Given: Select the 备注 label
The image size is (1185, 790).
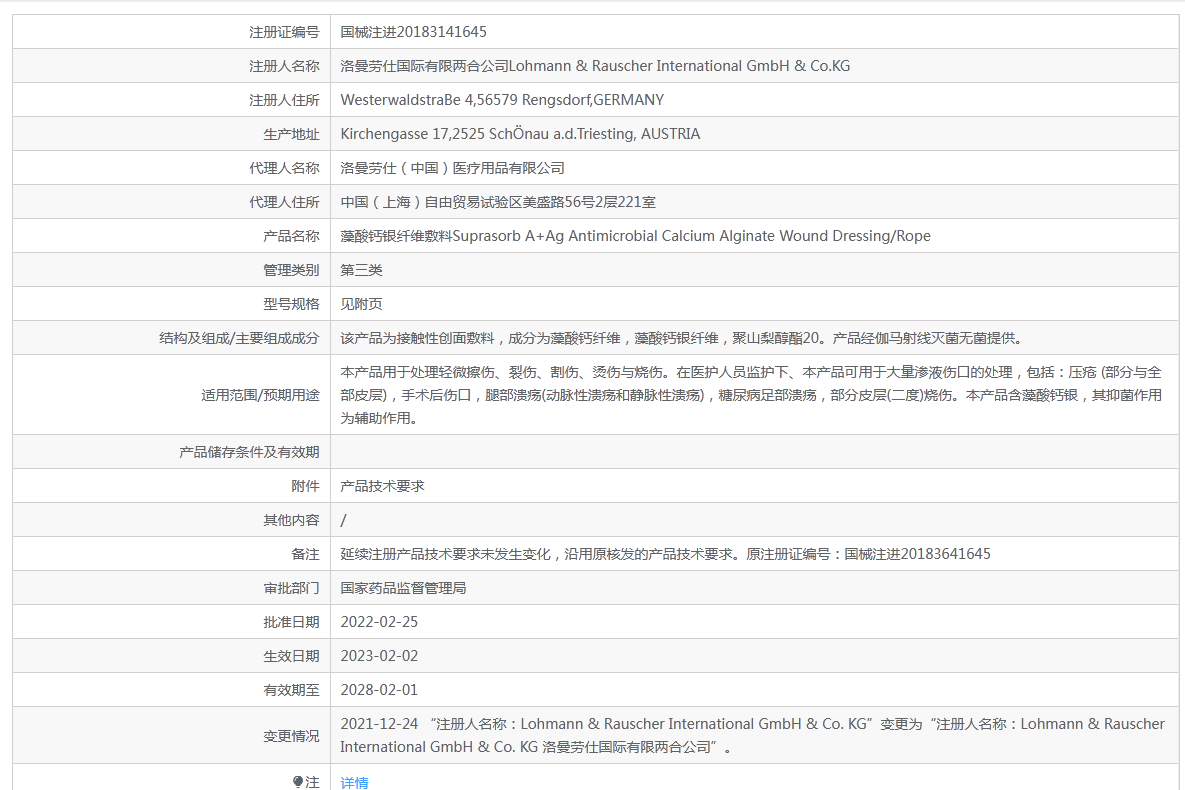Looking at the screenshot, I should [305, 554].
